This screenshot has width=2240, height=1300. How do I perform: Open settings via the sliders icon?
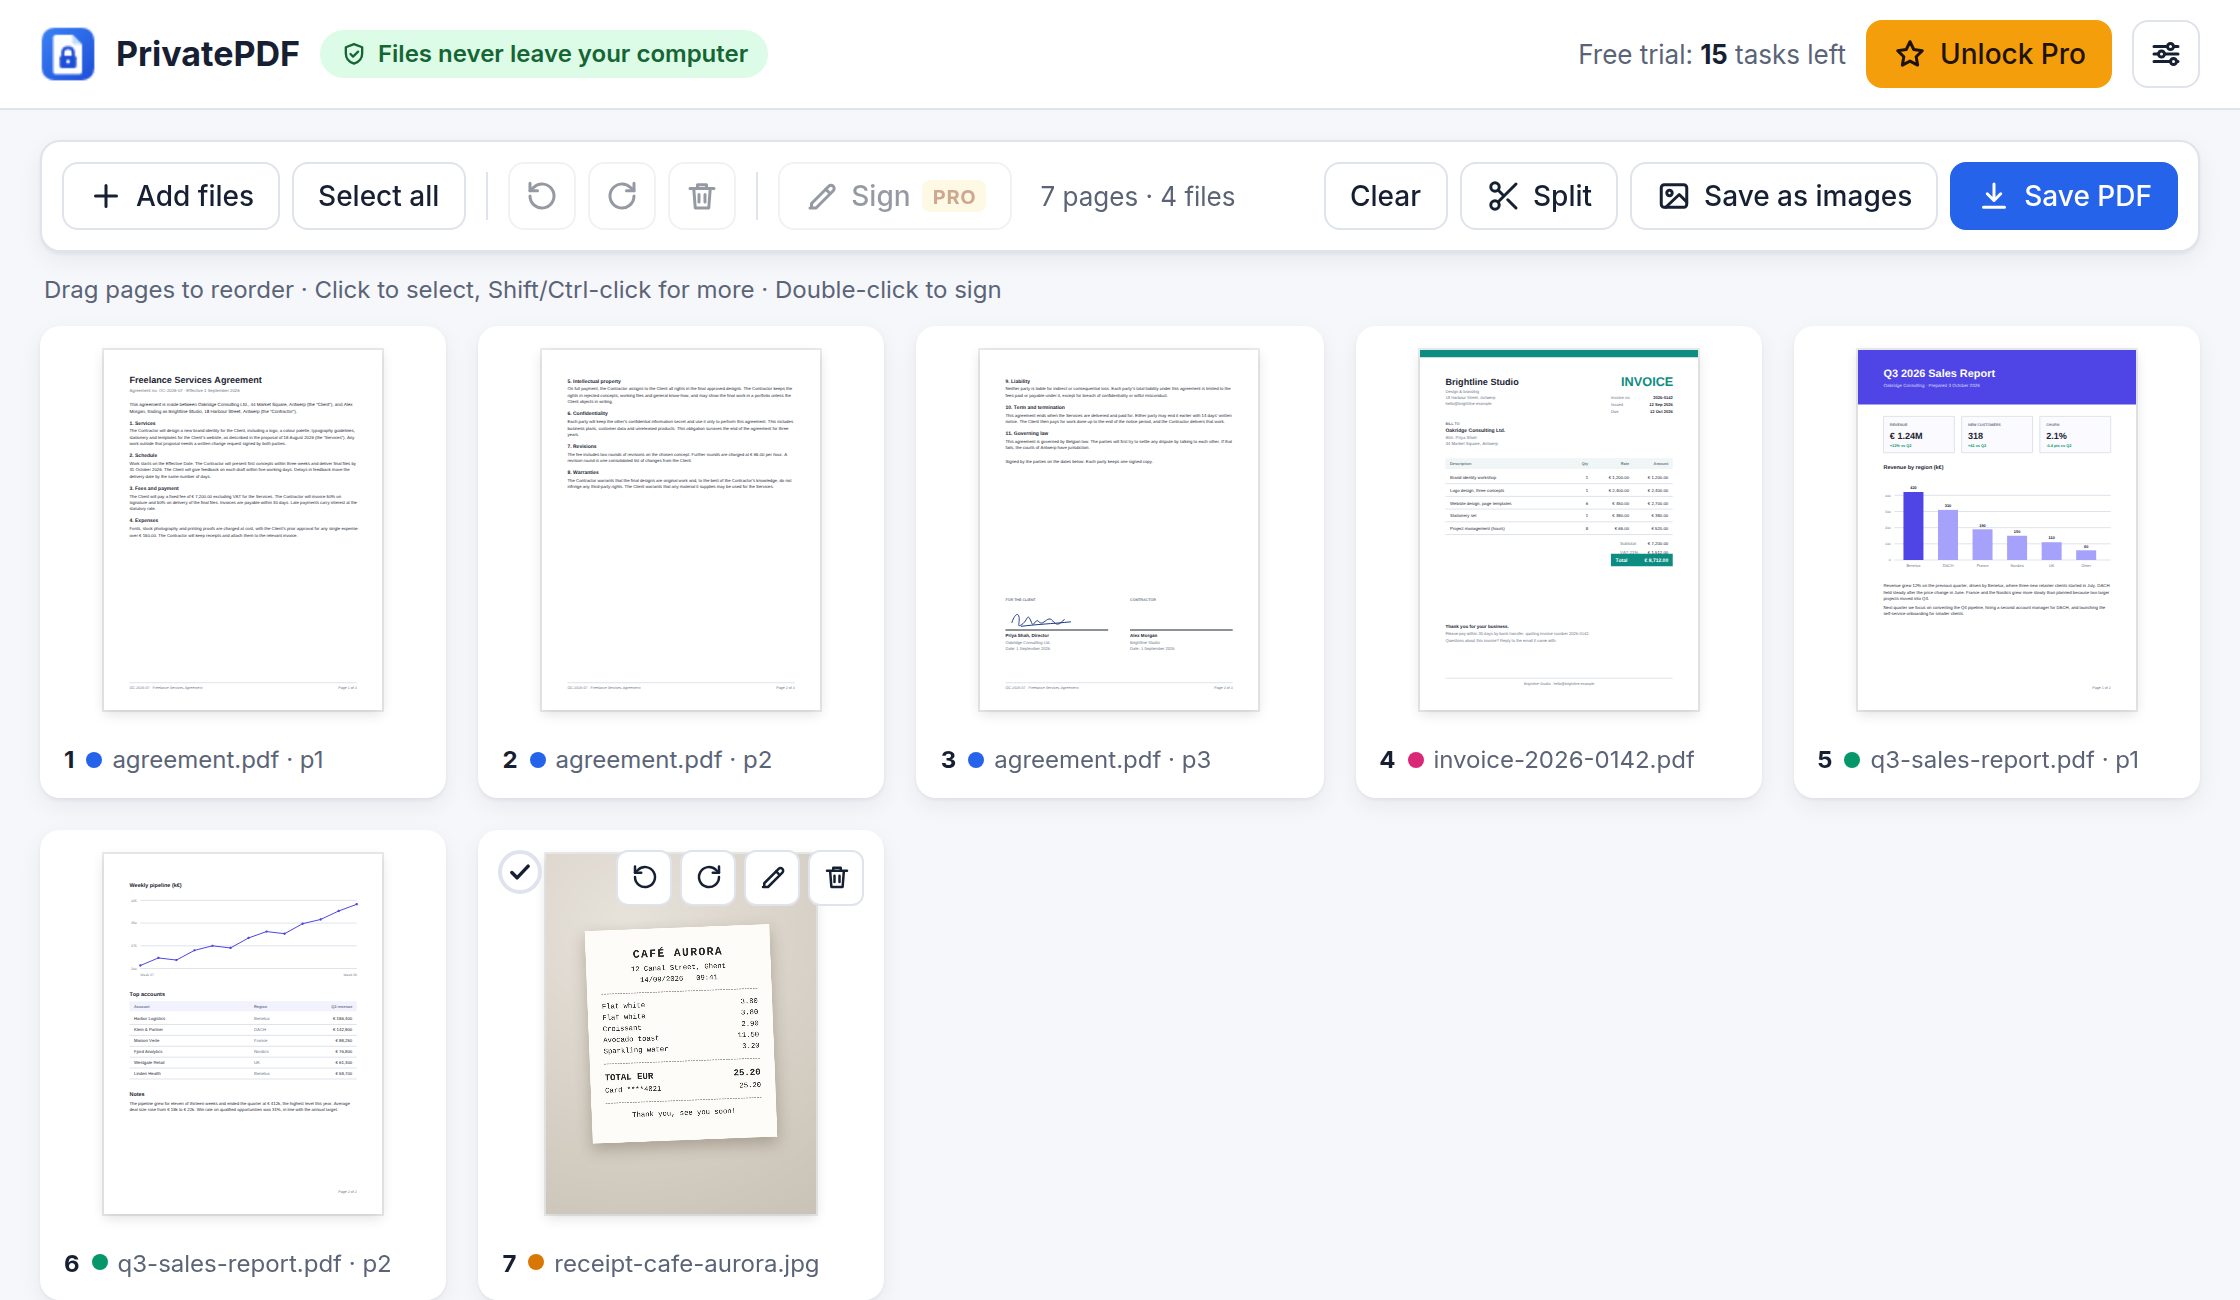tap(2165, 54)
